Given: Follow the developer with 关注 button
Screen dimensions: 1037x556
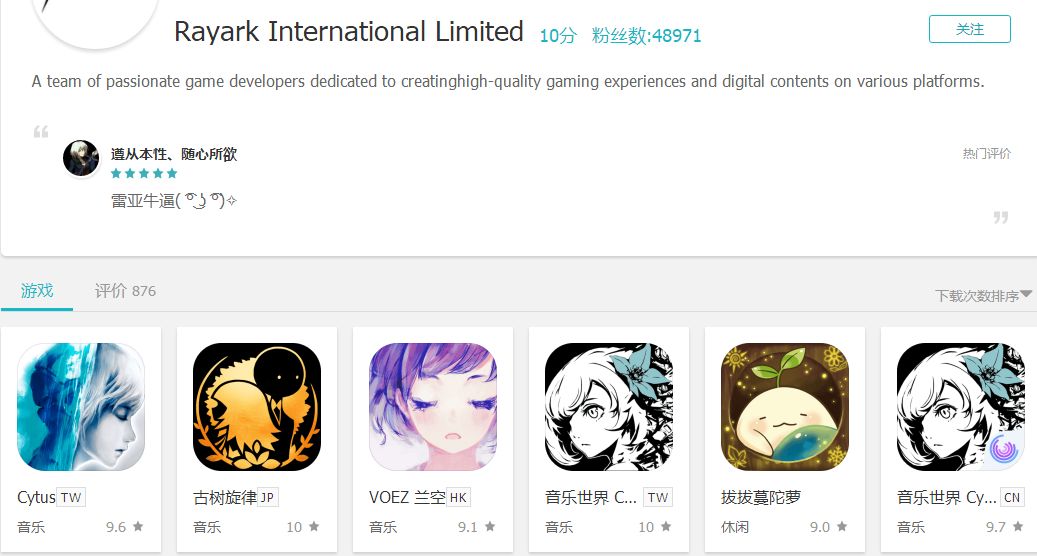Looking at the screenshot, I should (970, 29).
